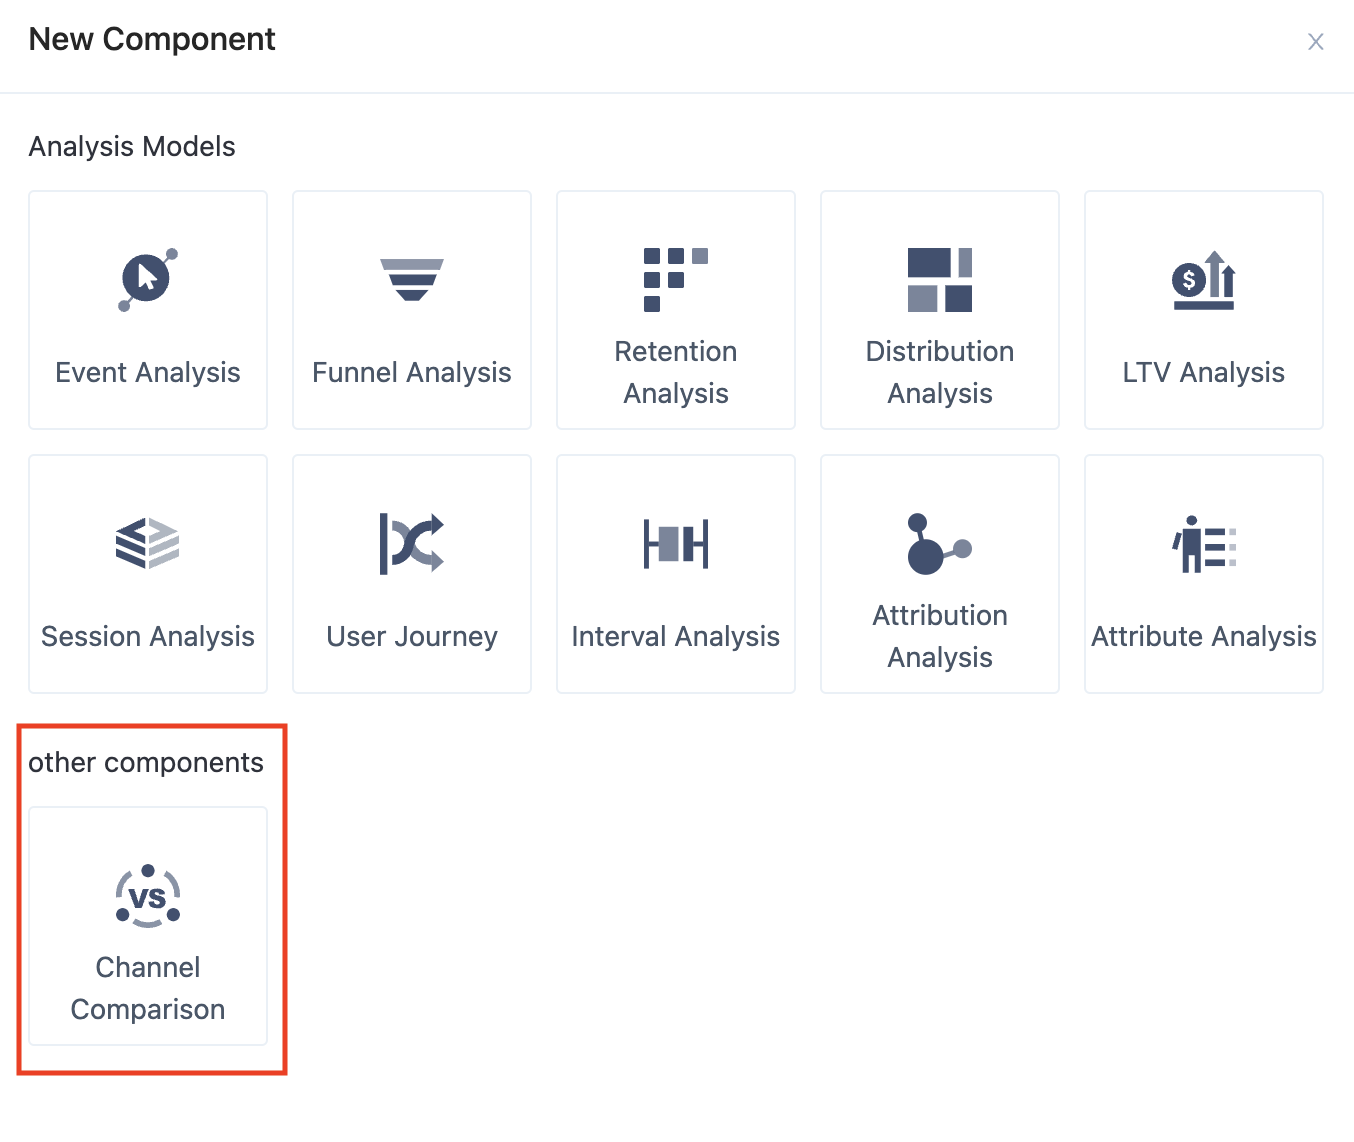
Task: Open the Channel Comparison component
Action: tap(147, 927)
